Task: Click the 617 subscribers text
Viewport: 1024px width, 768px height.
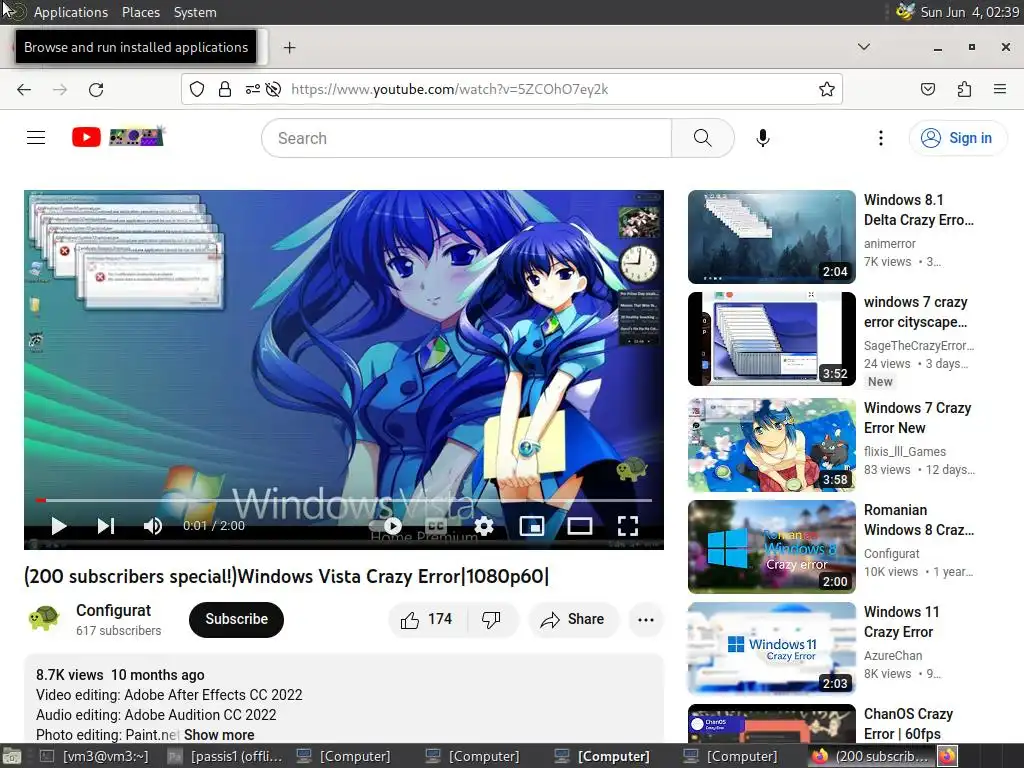Action: click(x=118, y=631)
